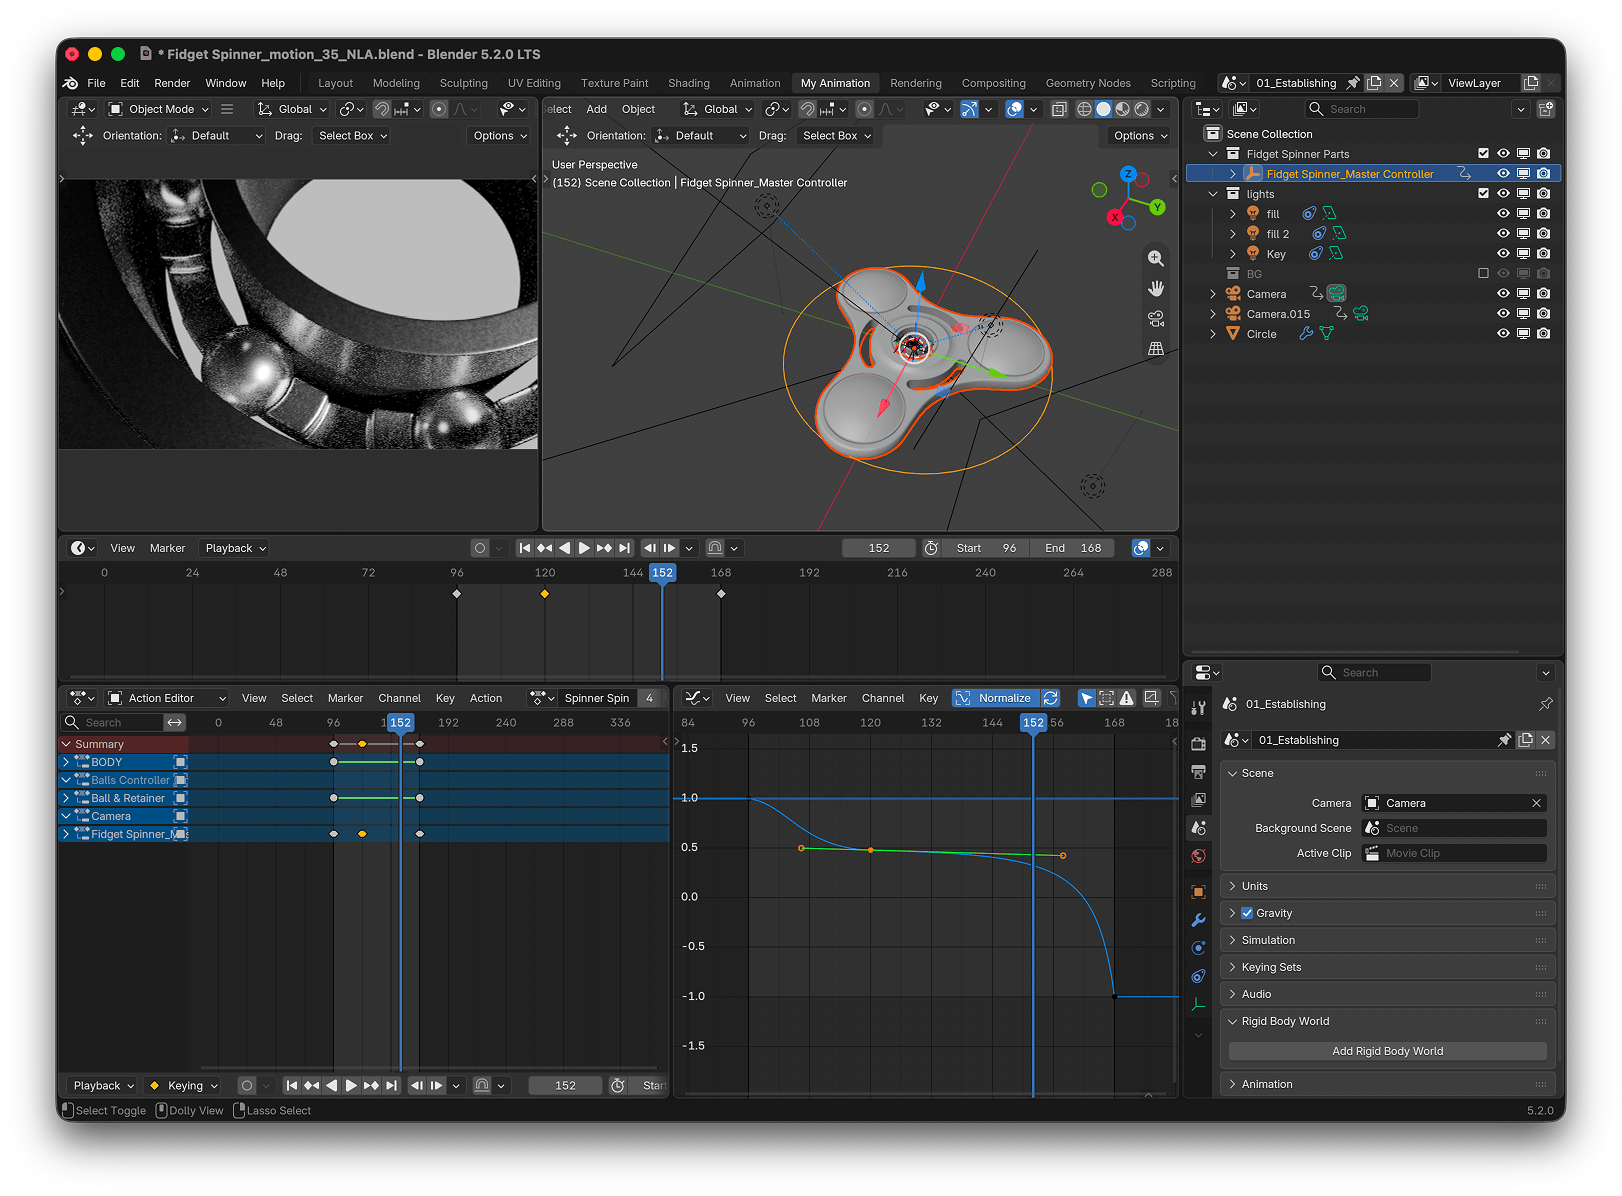Open the Tool properties tab

(1198, 708)
